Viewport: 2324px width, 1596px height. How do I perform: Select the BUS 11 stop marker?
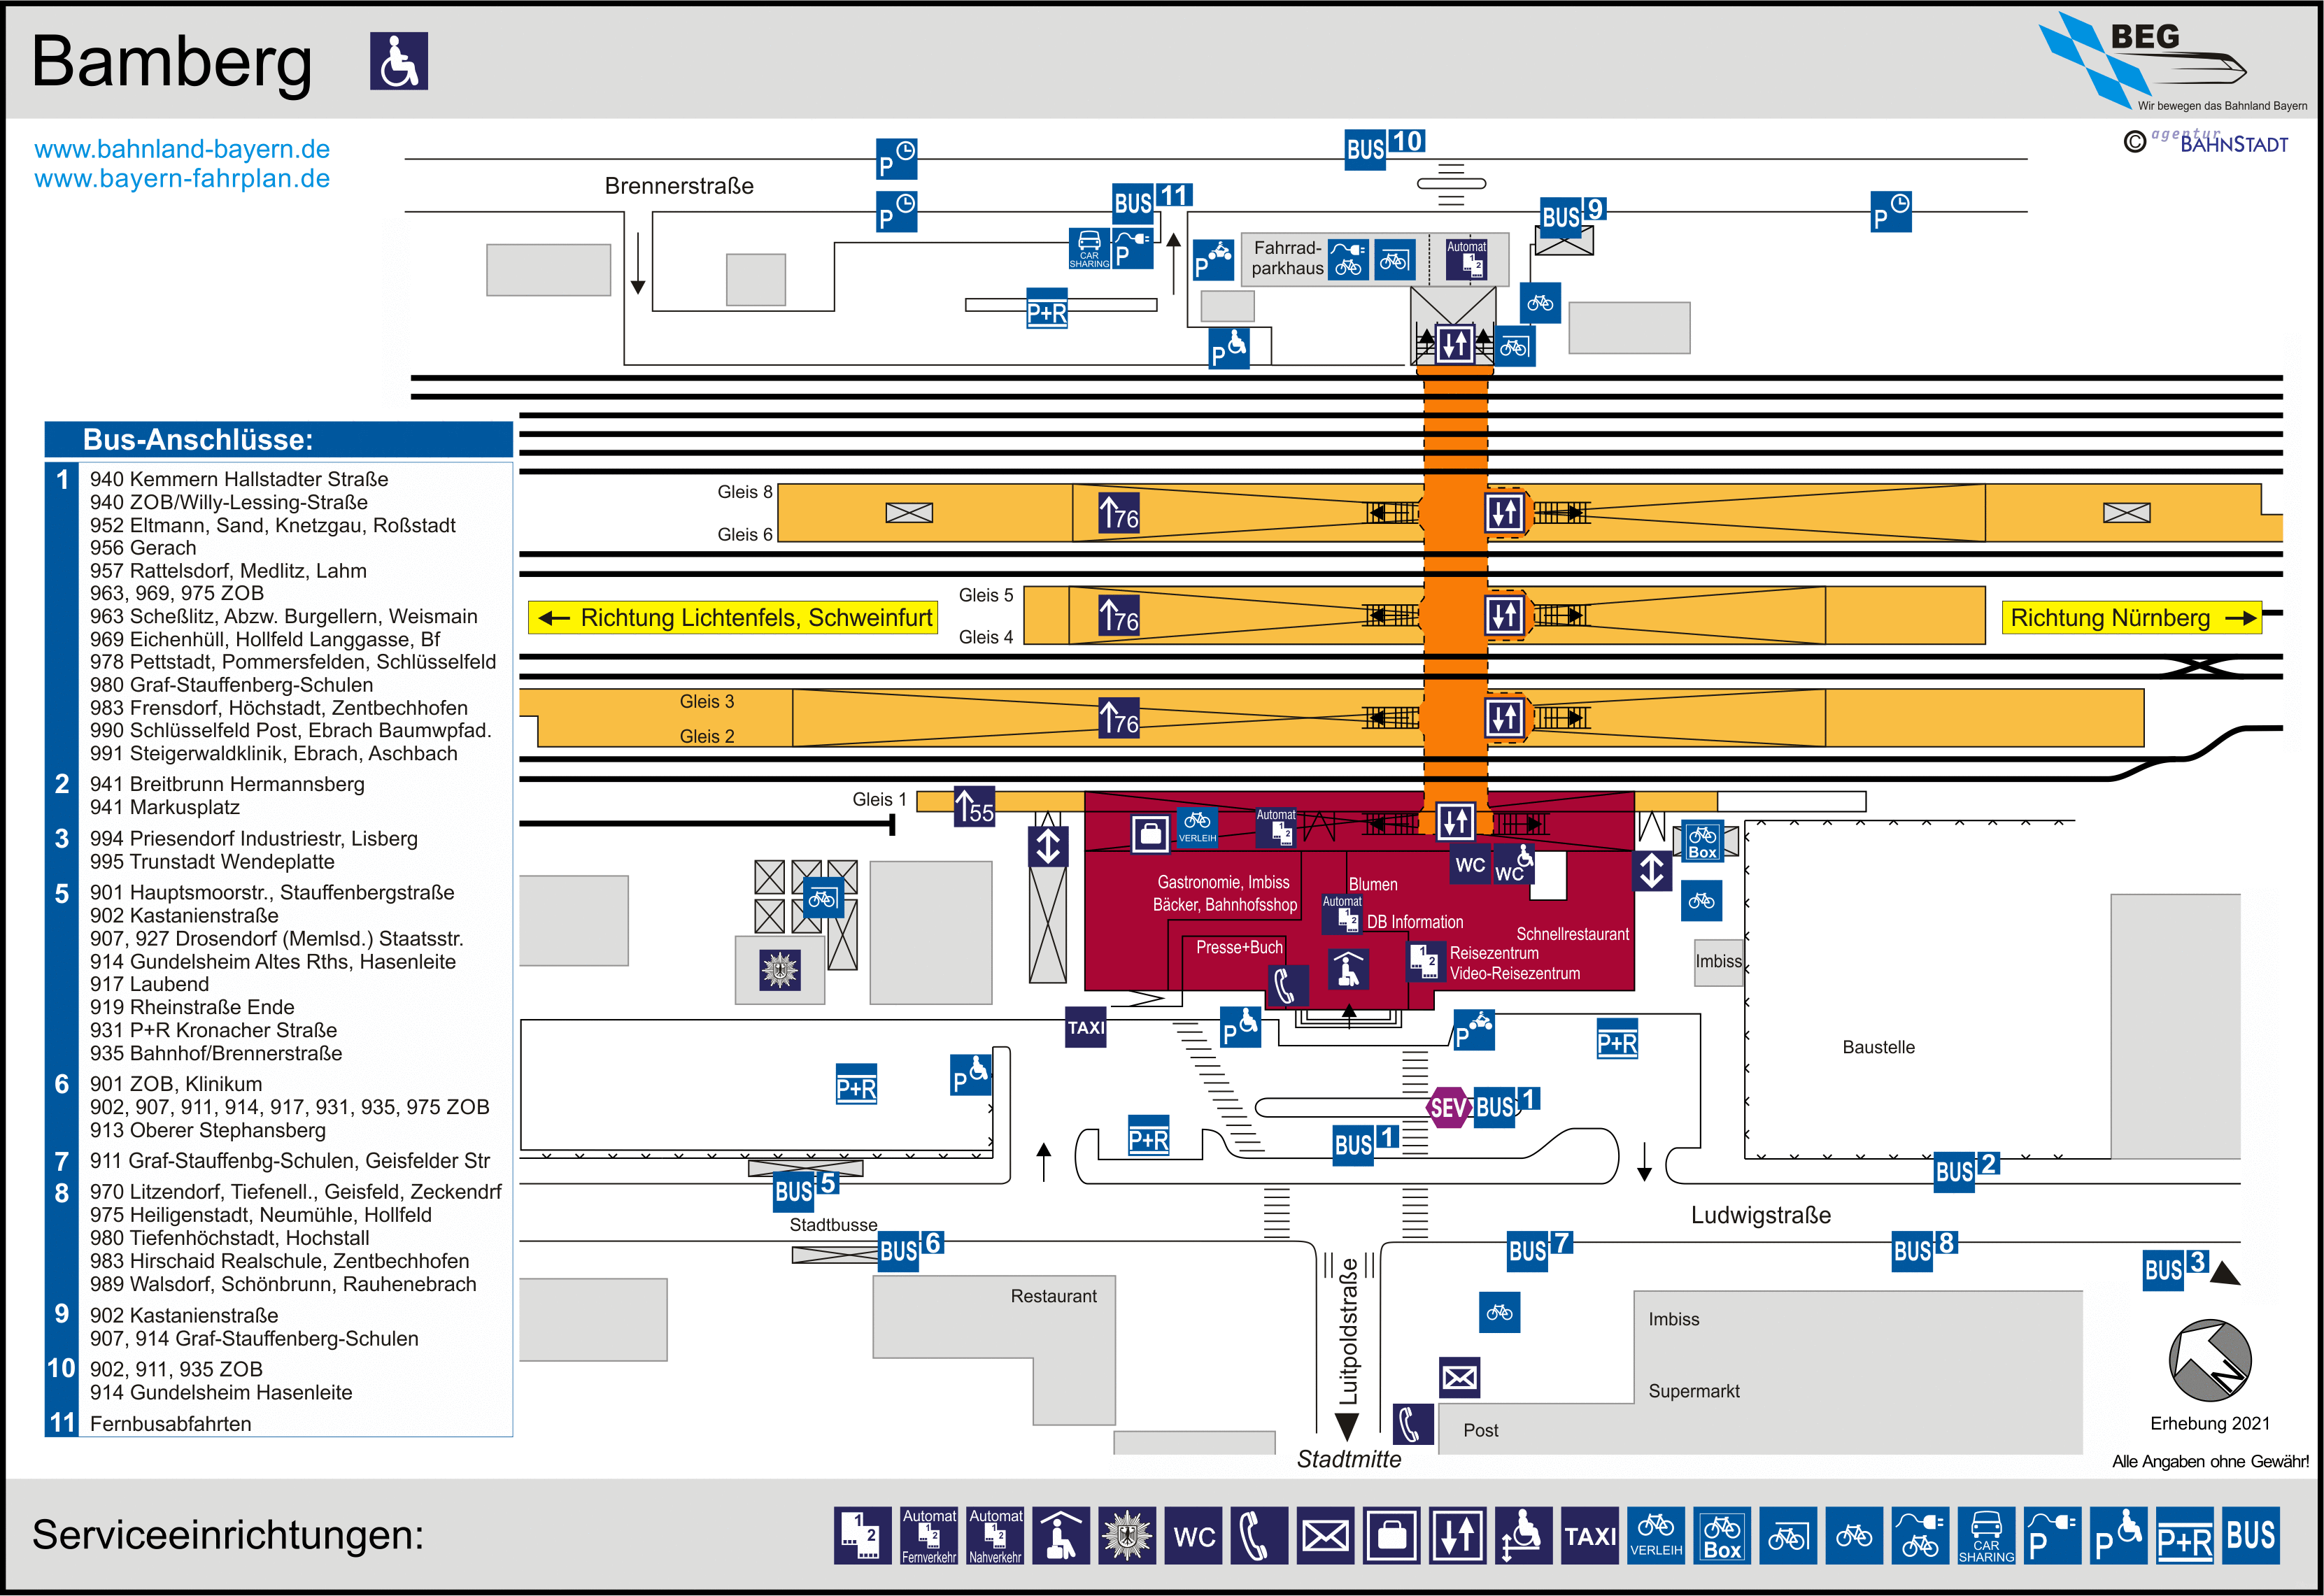[1153, 202]
